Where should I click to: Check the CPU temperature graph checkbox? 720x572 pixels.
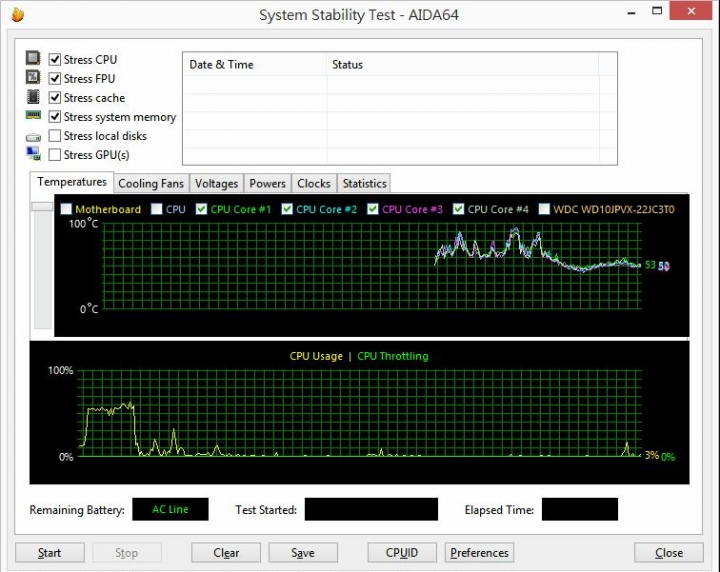pyautogui.click(x=157, y=209)
